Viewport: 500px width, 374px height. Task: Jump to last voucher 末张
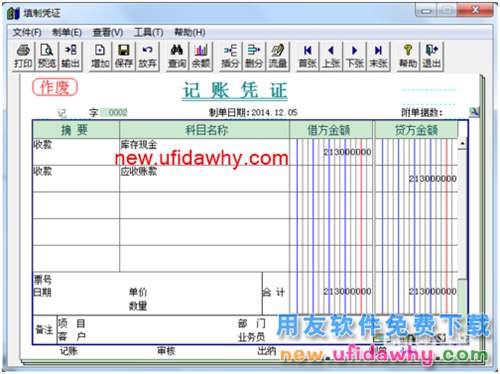[x=378, y=56]
